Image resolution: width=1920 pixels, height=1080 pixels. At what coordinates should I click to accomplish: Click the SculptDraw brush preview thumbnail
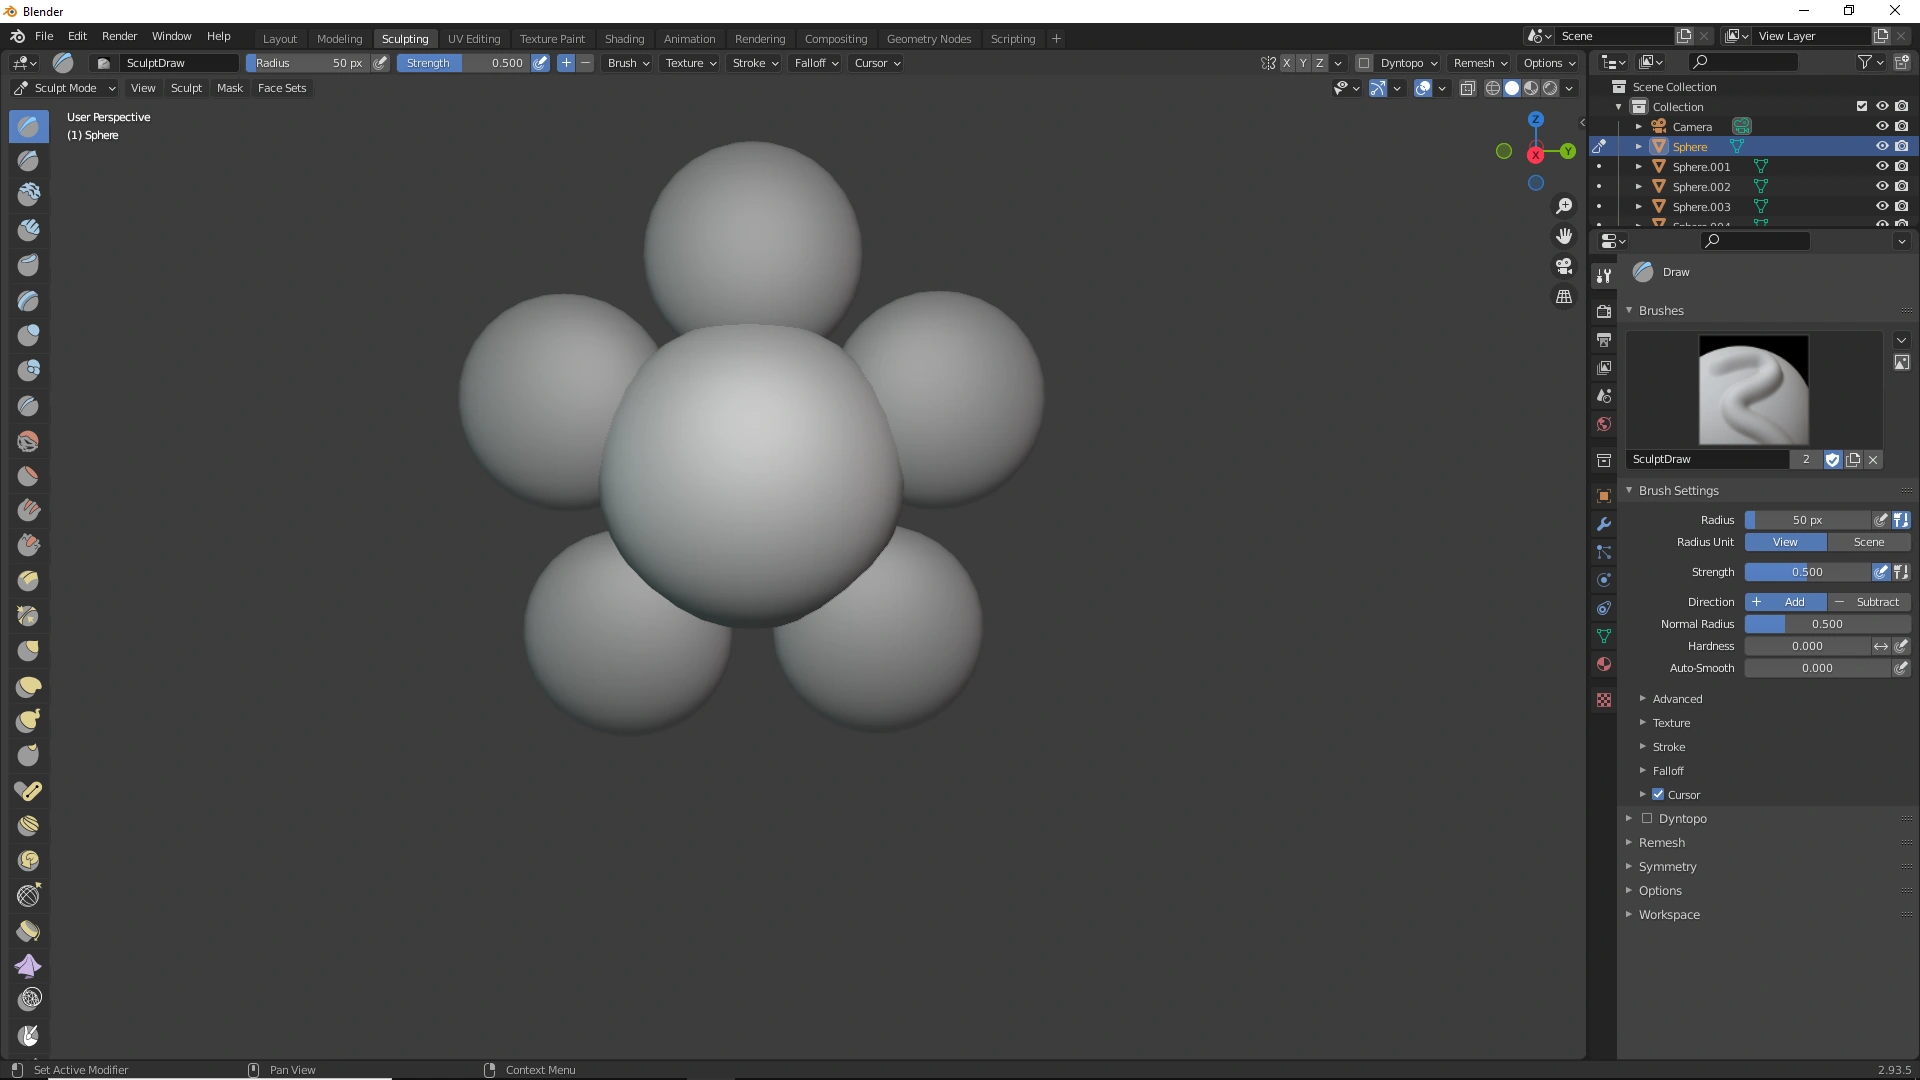point(1753,390)
